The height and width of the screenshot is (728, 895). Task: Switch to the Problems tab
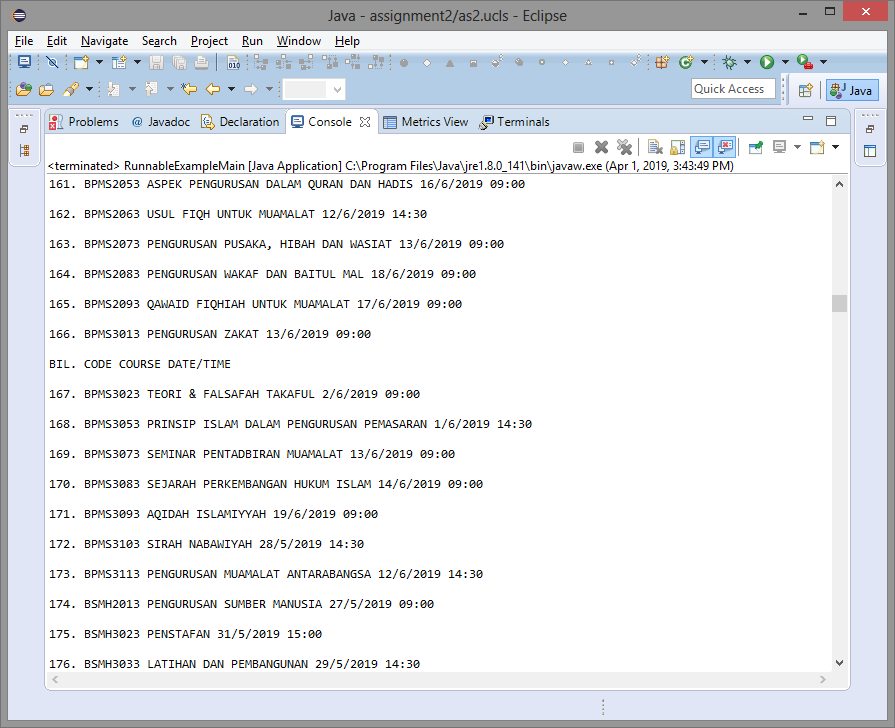pyautogui.click(x=84, y=122)
